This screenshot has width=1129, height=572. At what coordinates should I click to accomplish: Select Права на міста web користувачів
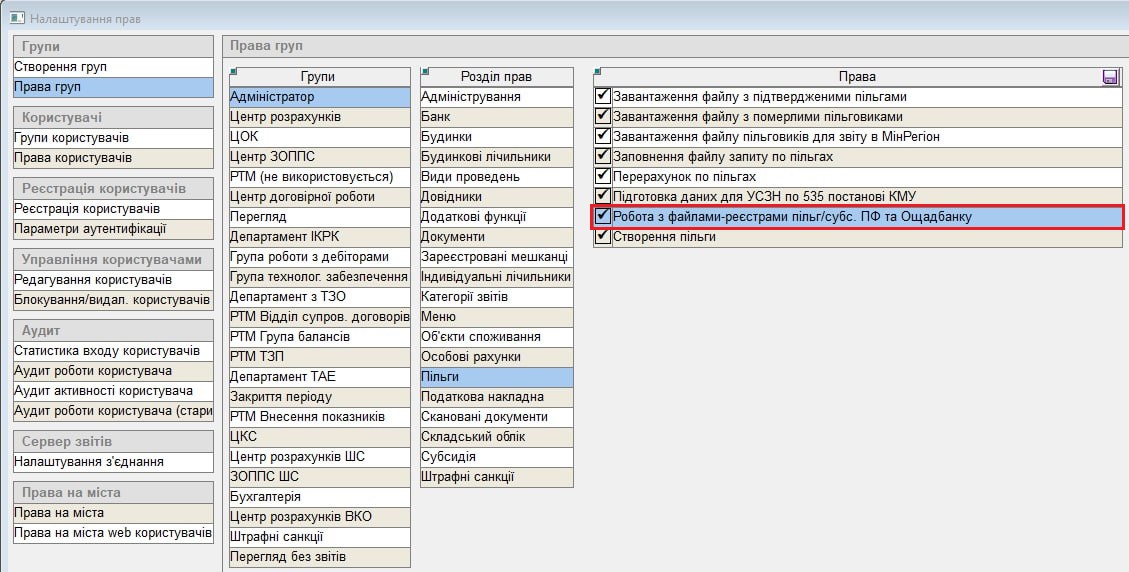click(113, 533)
